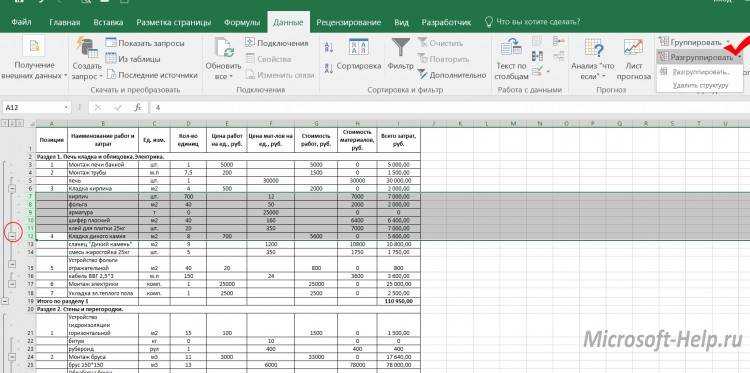Open the Name Box dropdown arrow
This screenshot has width=750, height=373.
(x=66, y=108)
